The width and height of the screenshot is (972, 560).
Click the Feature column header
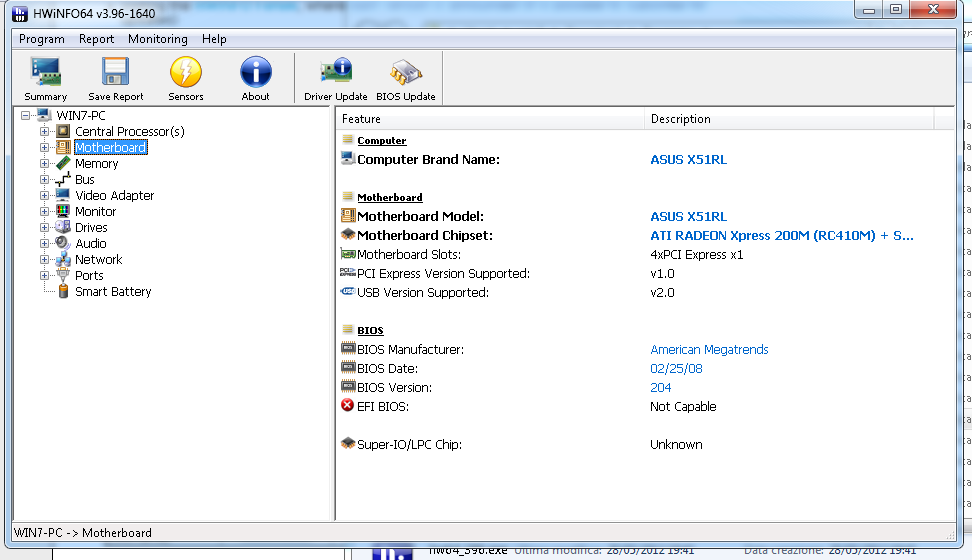click(490, 118)
